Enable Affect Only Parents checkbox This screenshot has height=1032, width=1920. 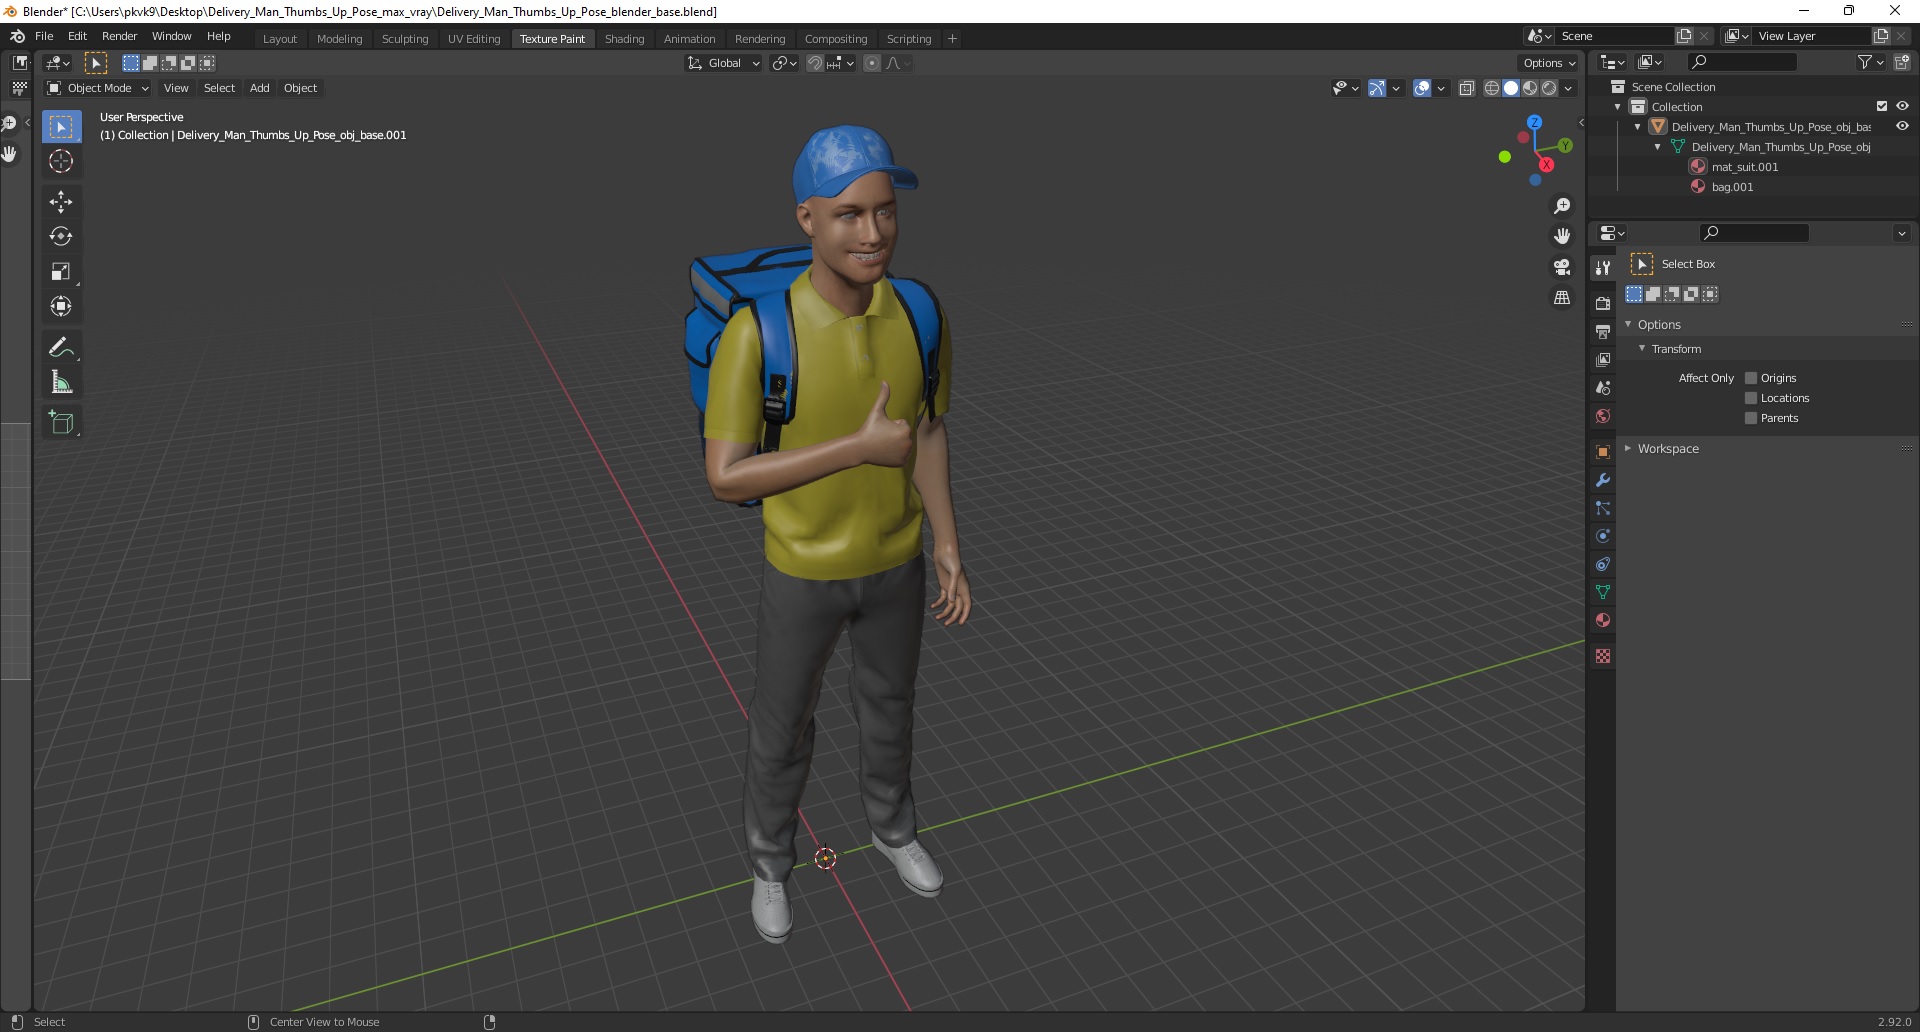tap(1751, 418)
